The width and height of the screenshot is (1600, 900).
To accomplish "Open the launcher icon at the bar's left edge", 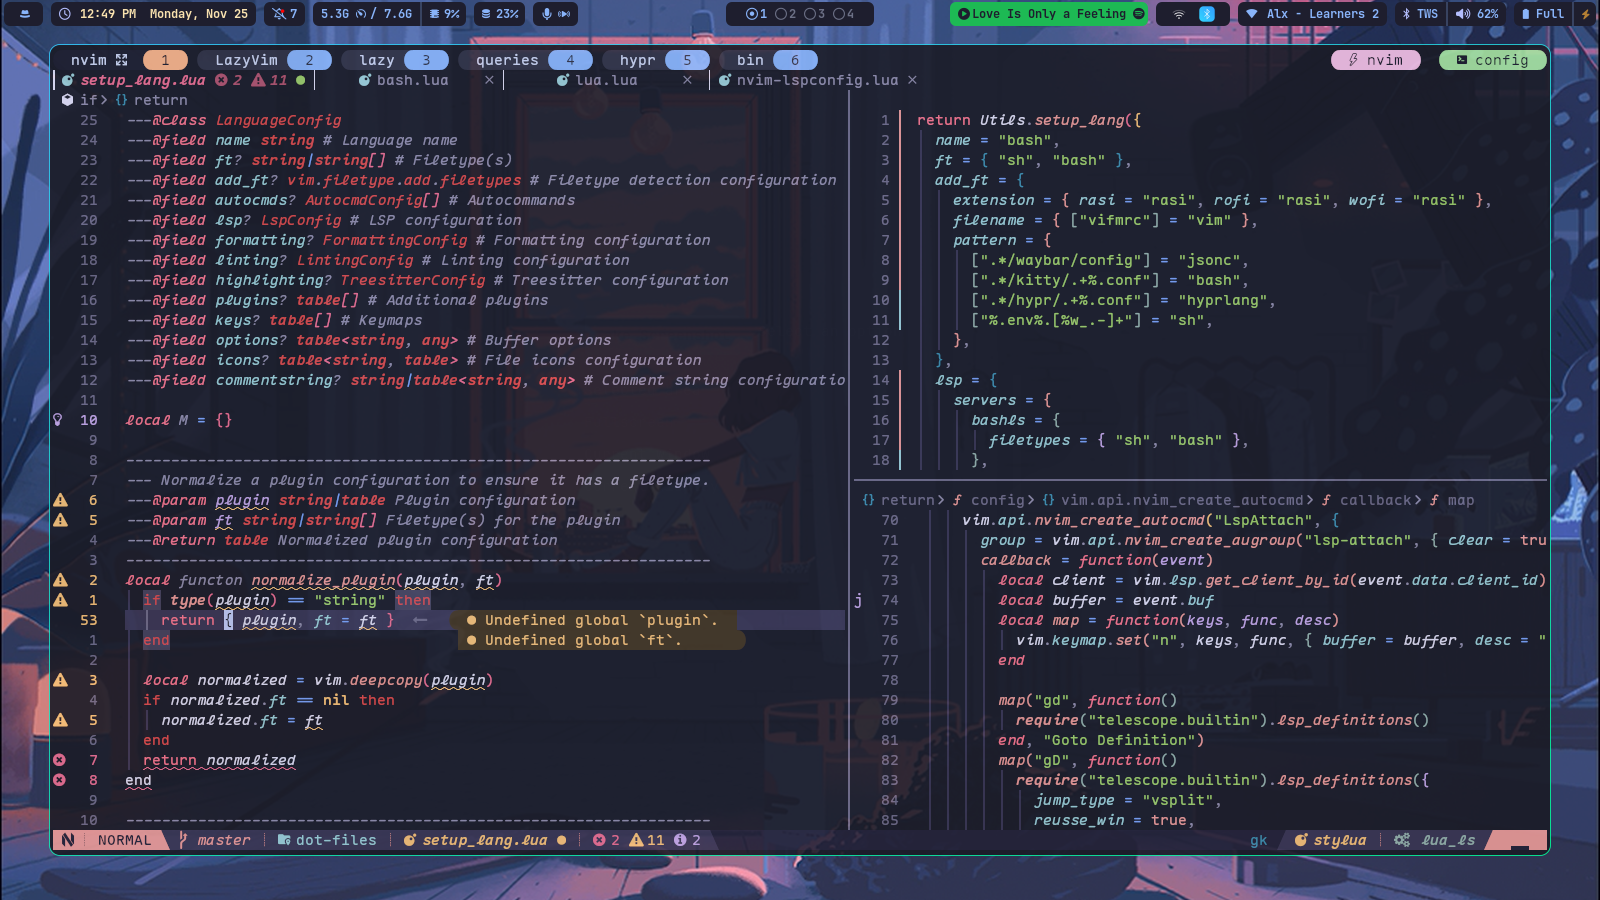I will [24, 14].
